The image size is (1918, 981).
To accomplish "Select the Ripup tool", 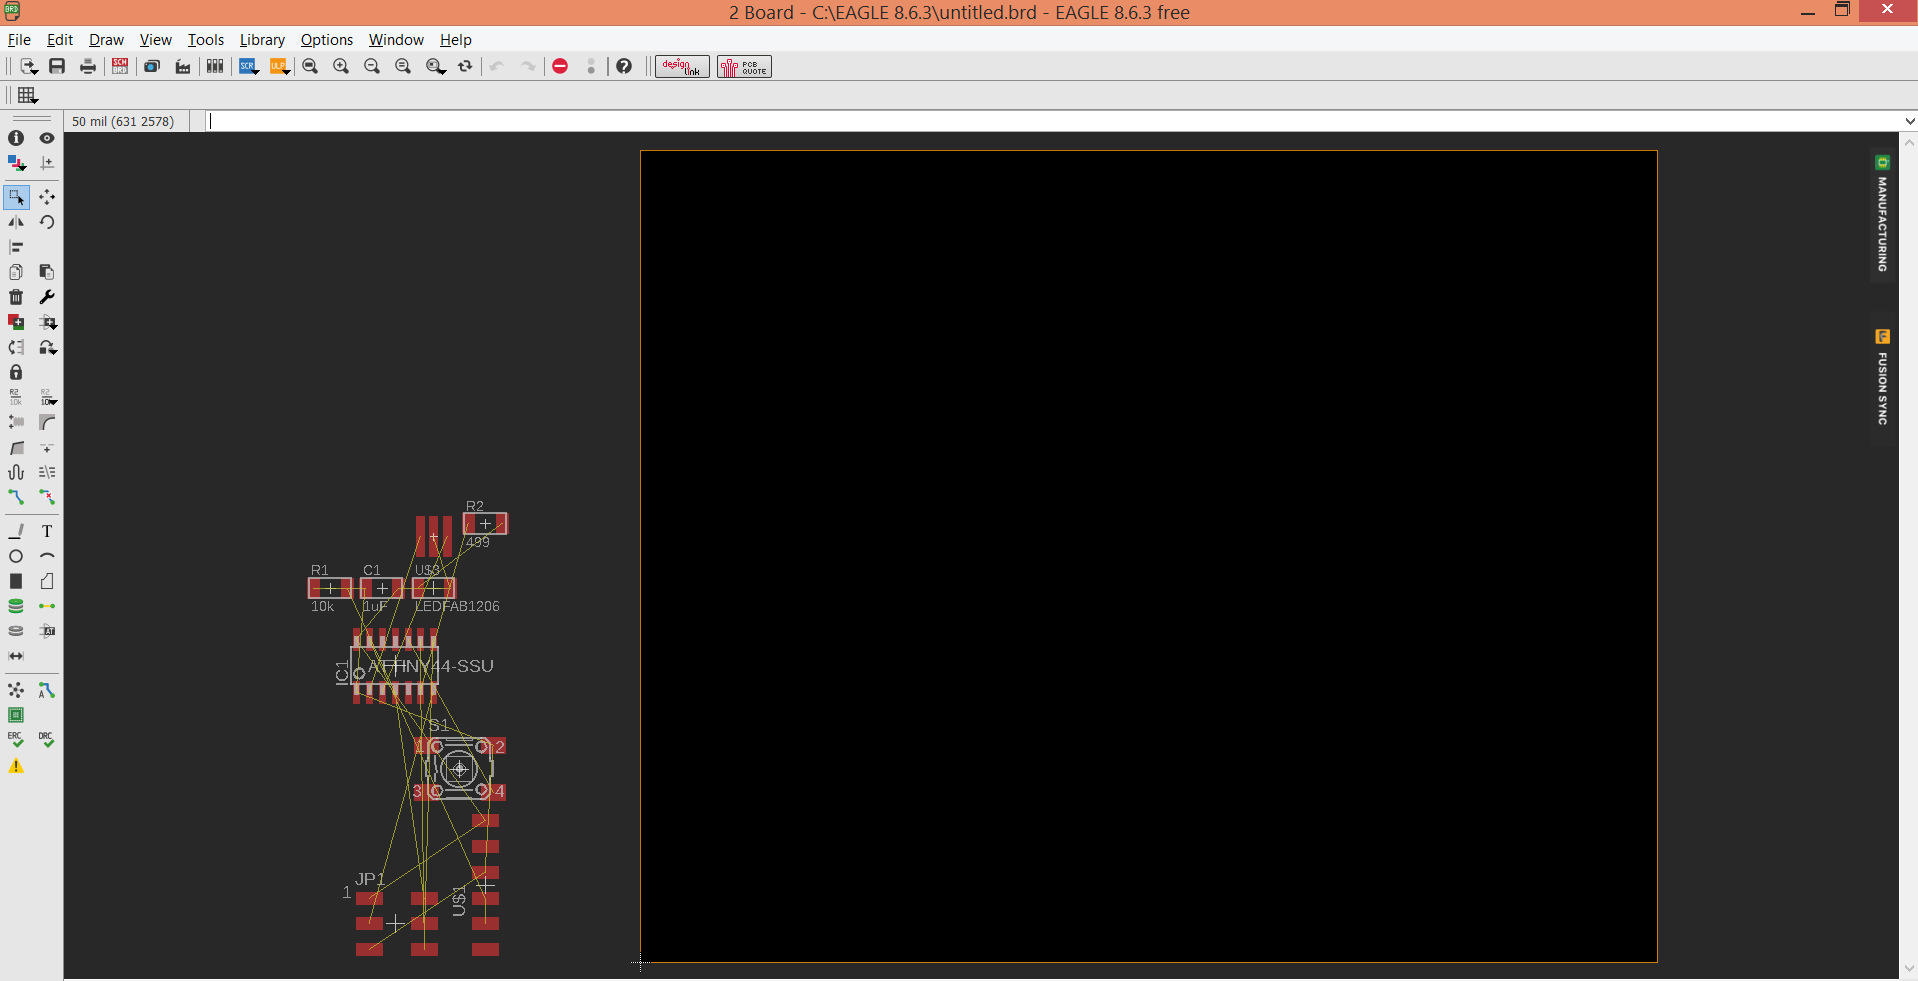I will tap(47, 497).
